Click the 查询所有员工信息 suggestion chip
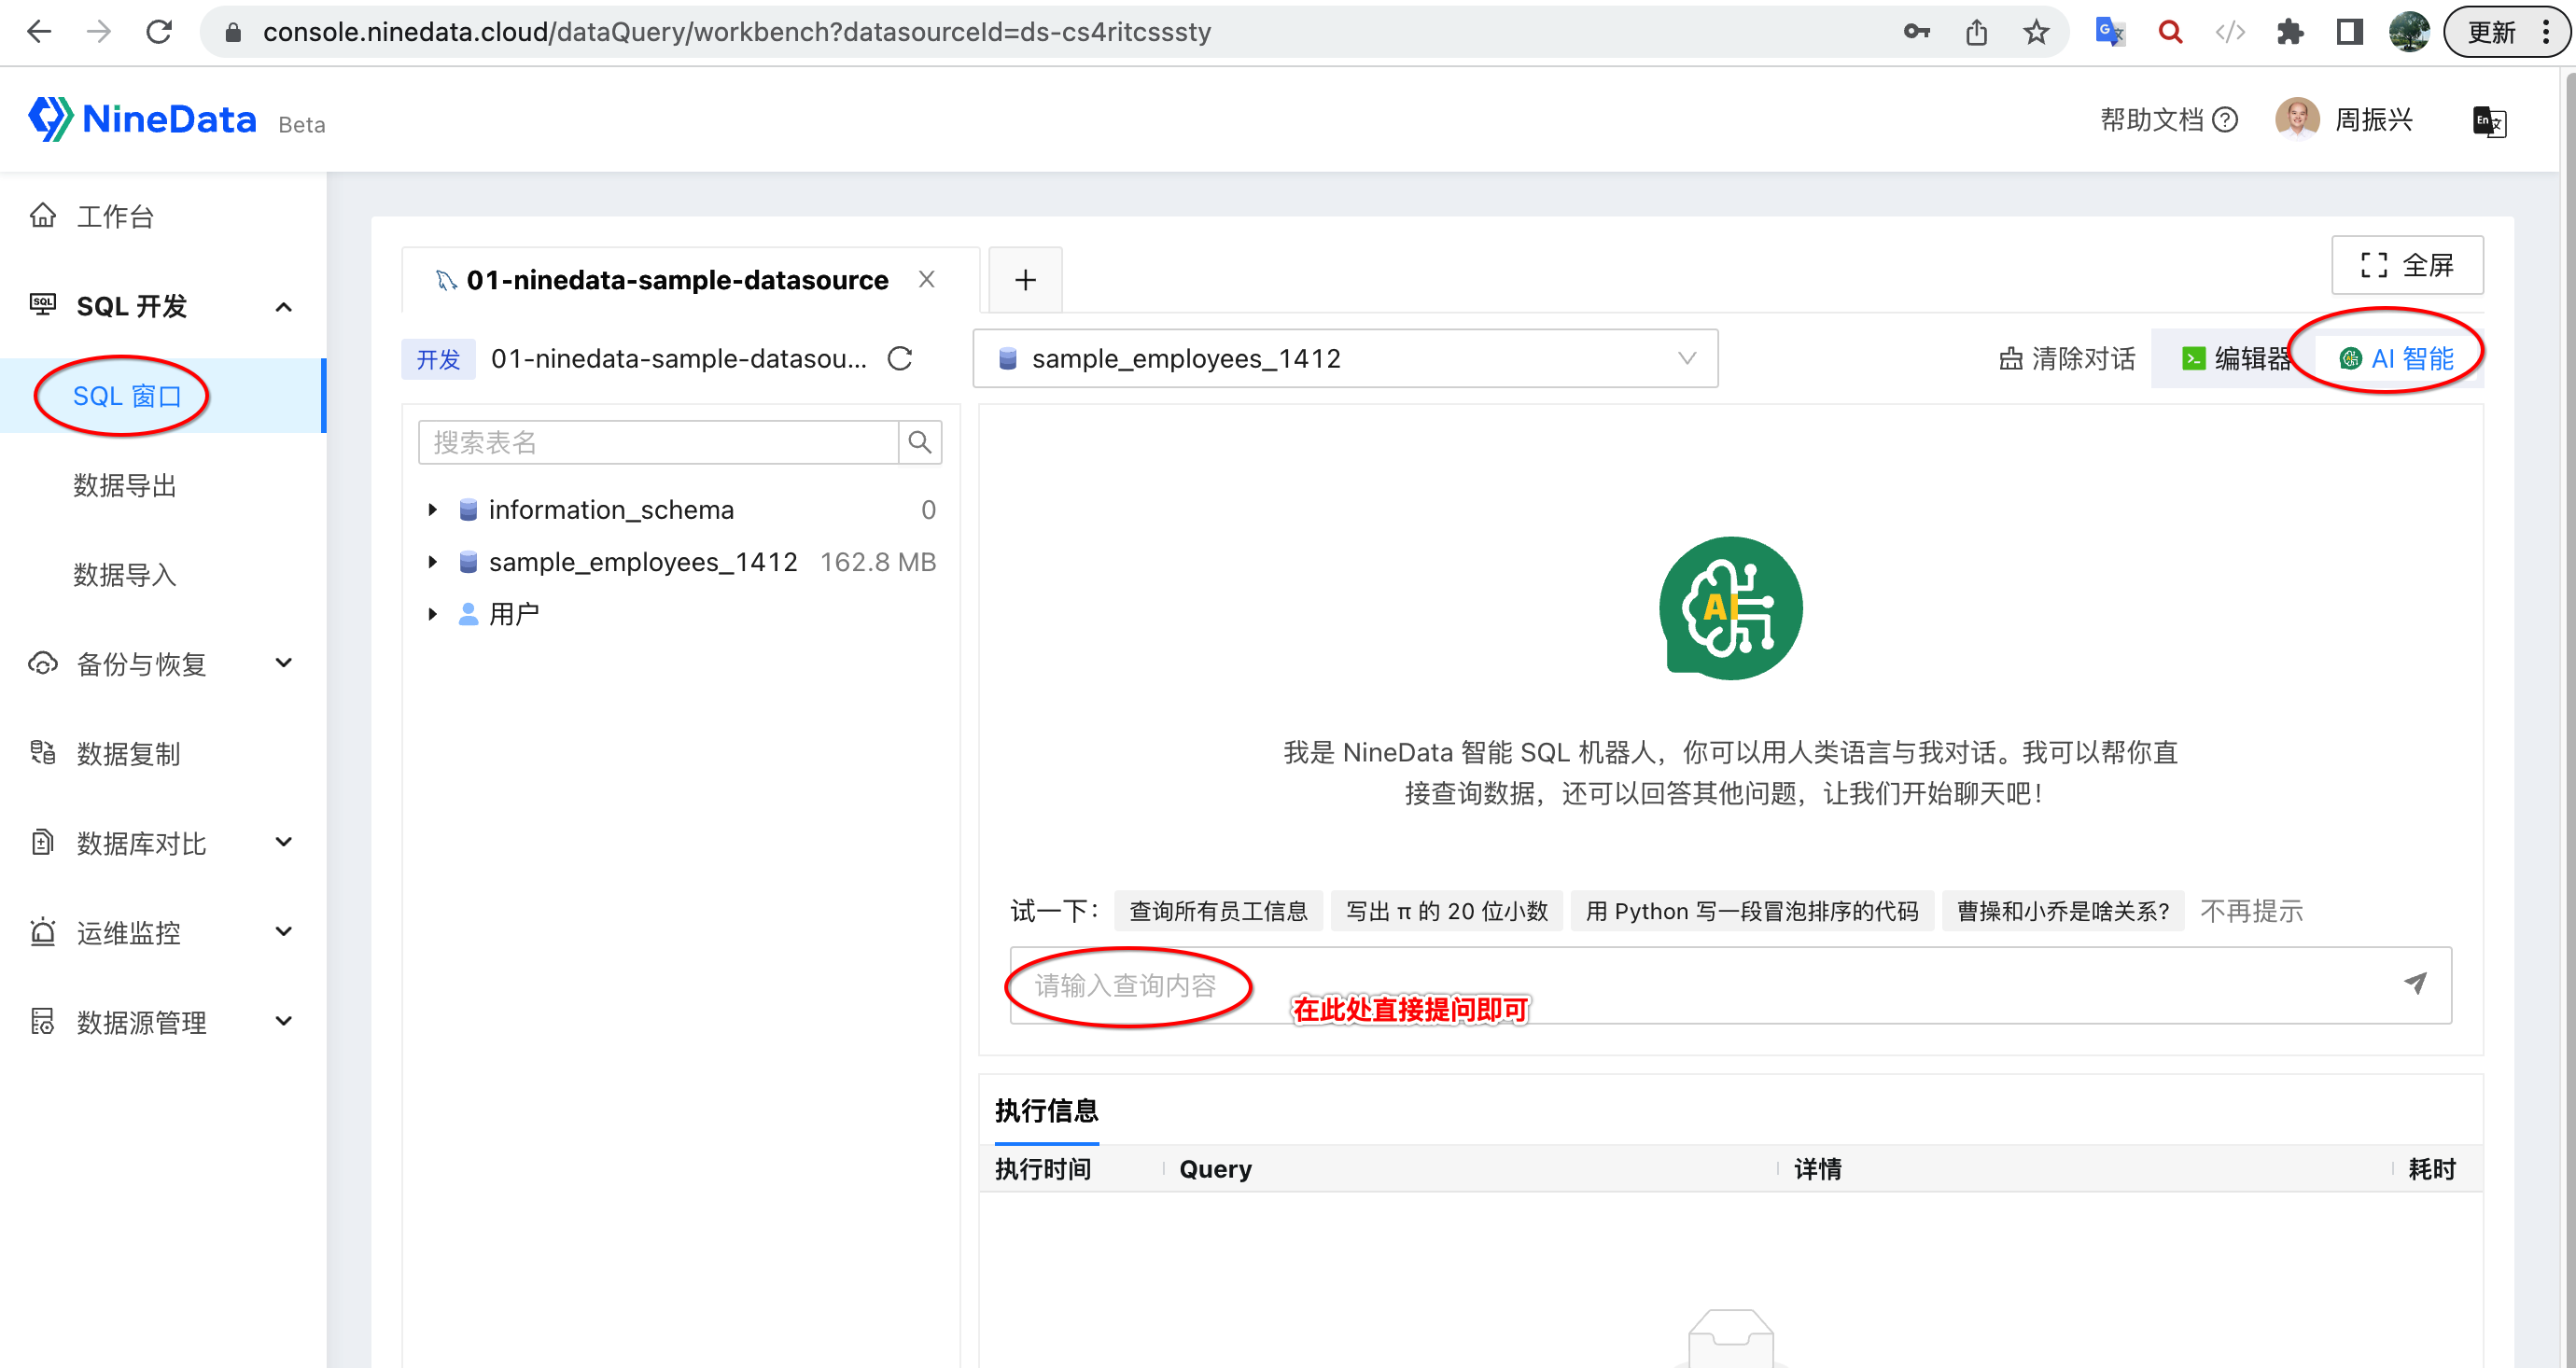The height and width of the screenshot is (1368, 2576). tap(1218, 911)
